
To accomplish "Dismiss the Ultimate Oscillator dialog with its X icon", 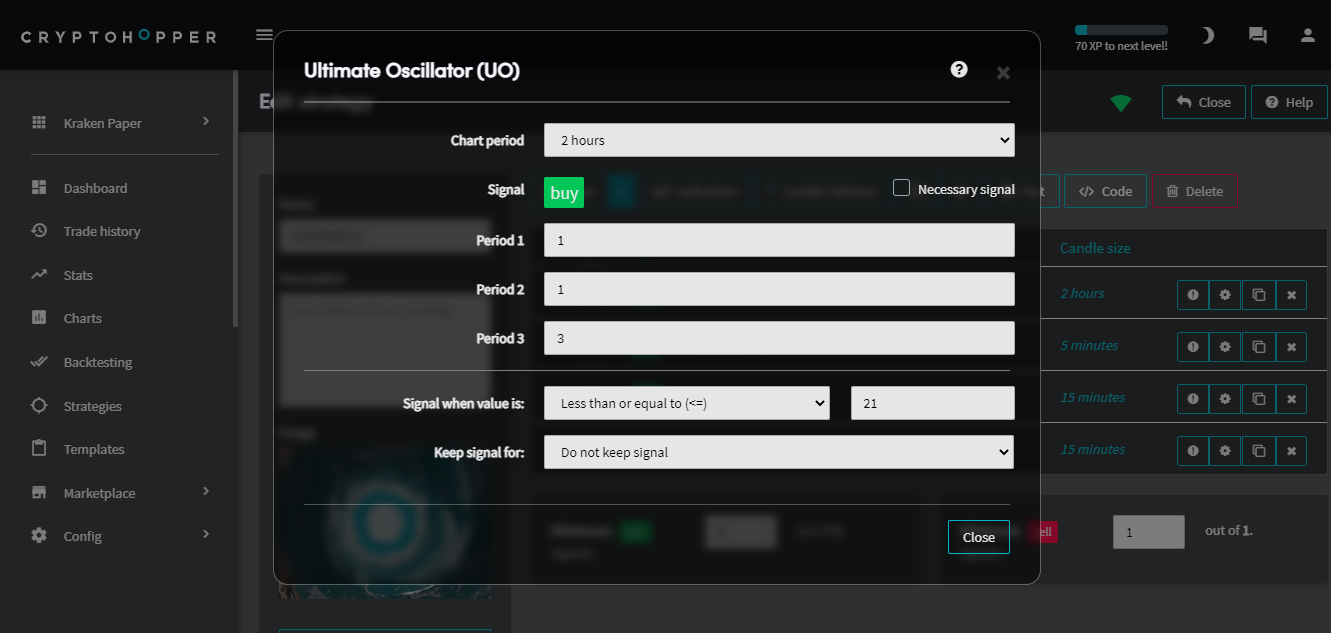I will [x=1003, y=73].
